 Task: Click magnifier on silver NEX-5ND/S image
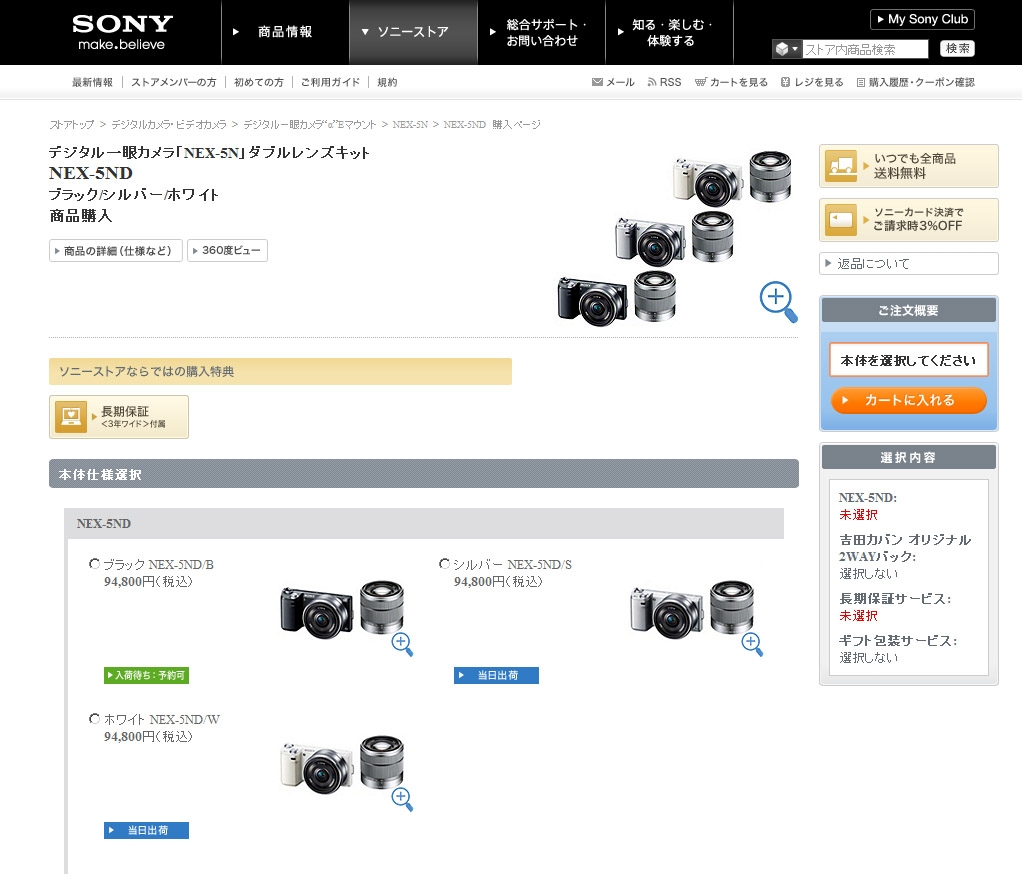[752, 643]
